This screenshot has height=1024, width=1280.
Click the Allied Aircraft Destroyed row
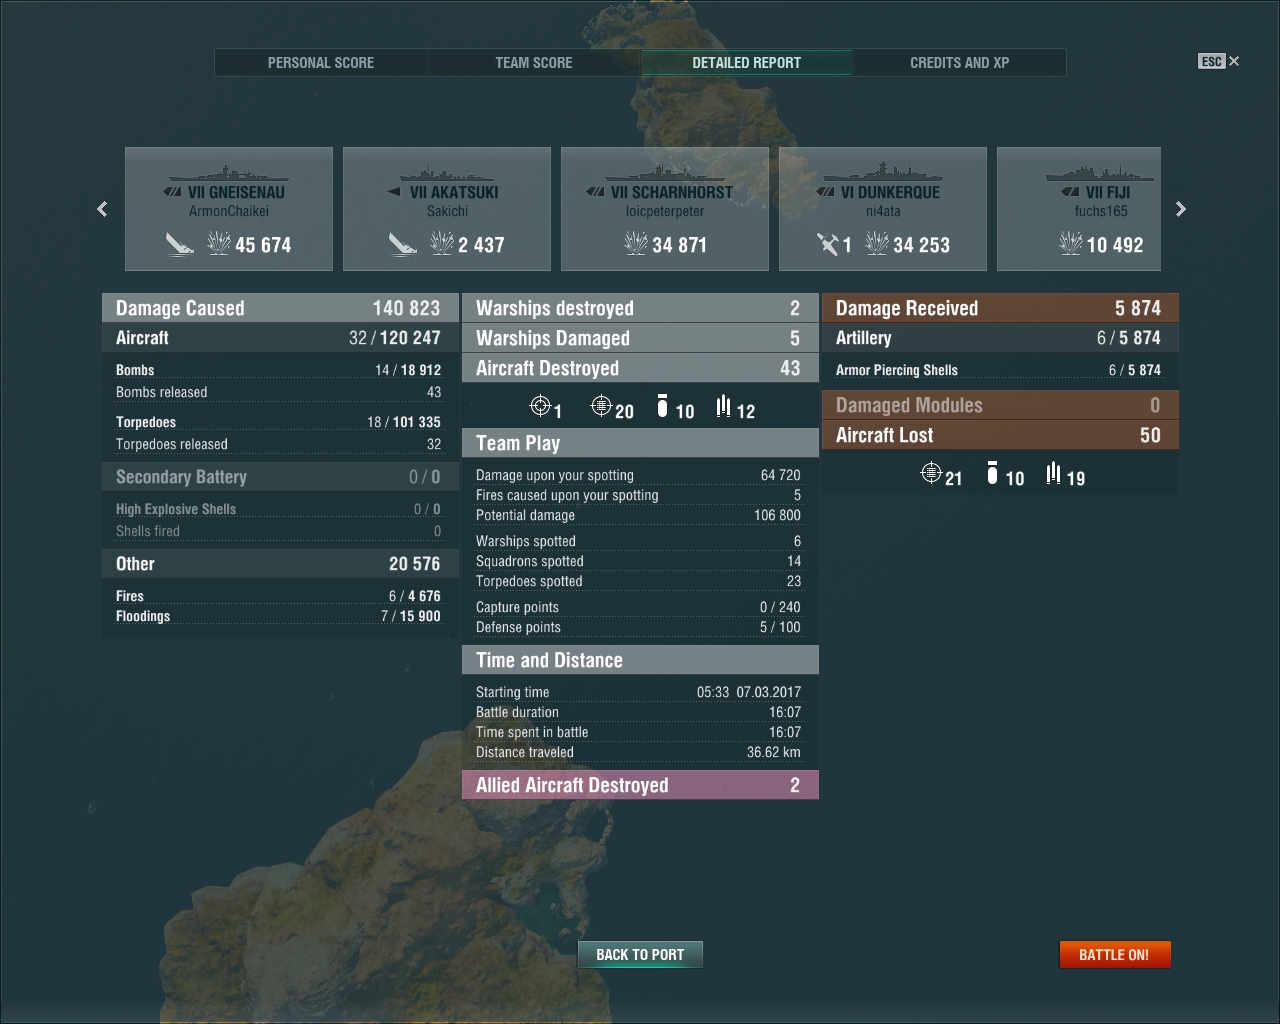[x=640, y=785]
